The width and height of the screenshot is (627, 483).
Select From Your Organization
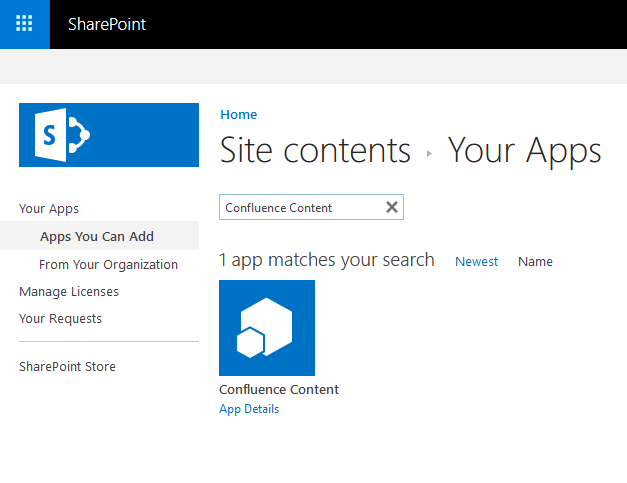click(108, 264)
